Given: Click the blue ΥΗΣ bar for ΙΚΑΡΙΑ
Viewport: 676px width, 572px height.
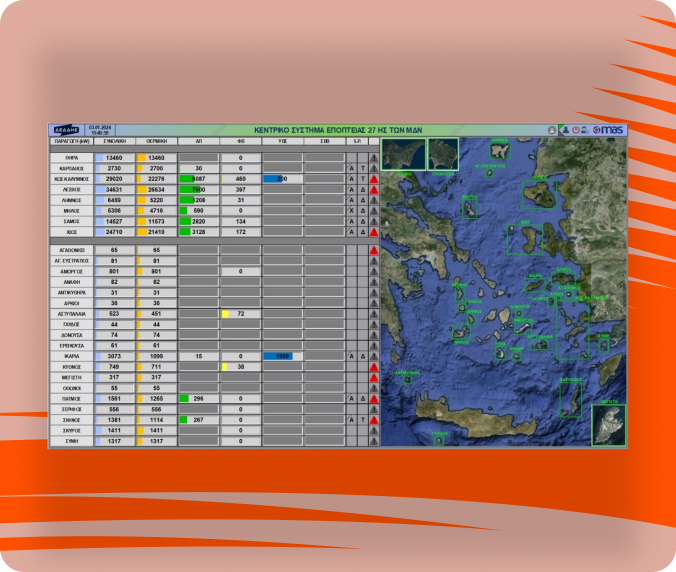Looking at the screenshot, I should pos(278,356).
